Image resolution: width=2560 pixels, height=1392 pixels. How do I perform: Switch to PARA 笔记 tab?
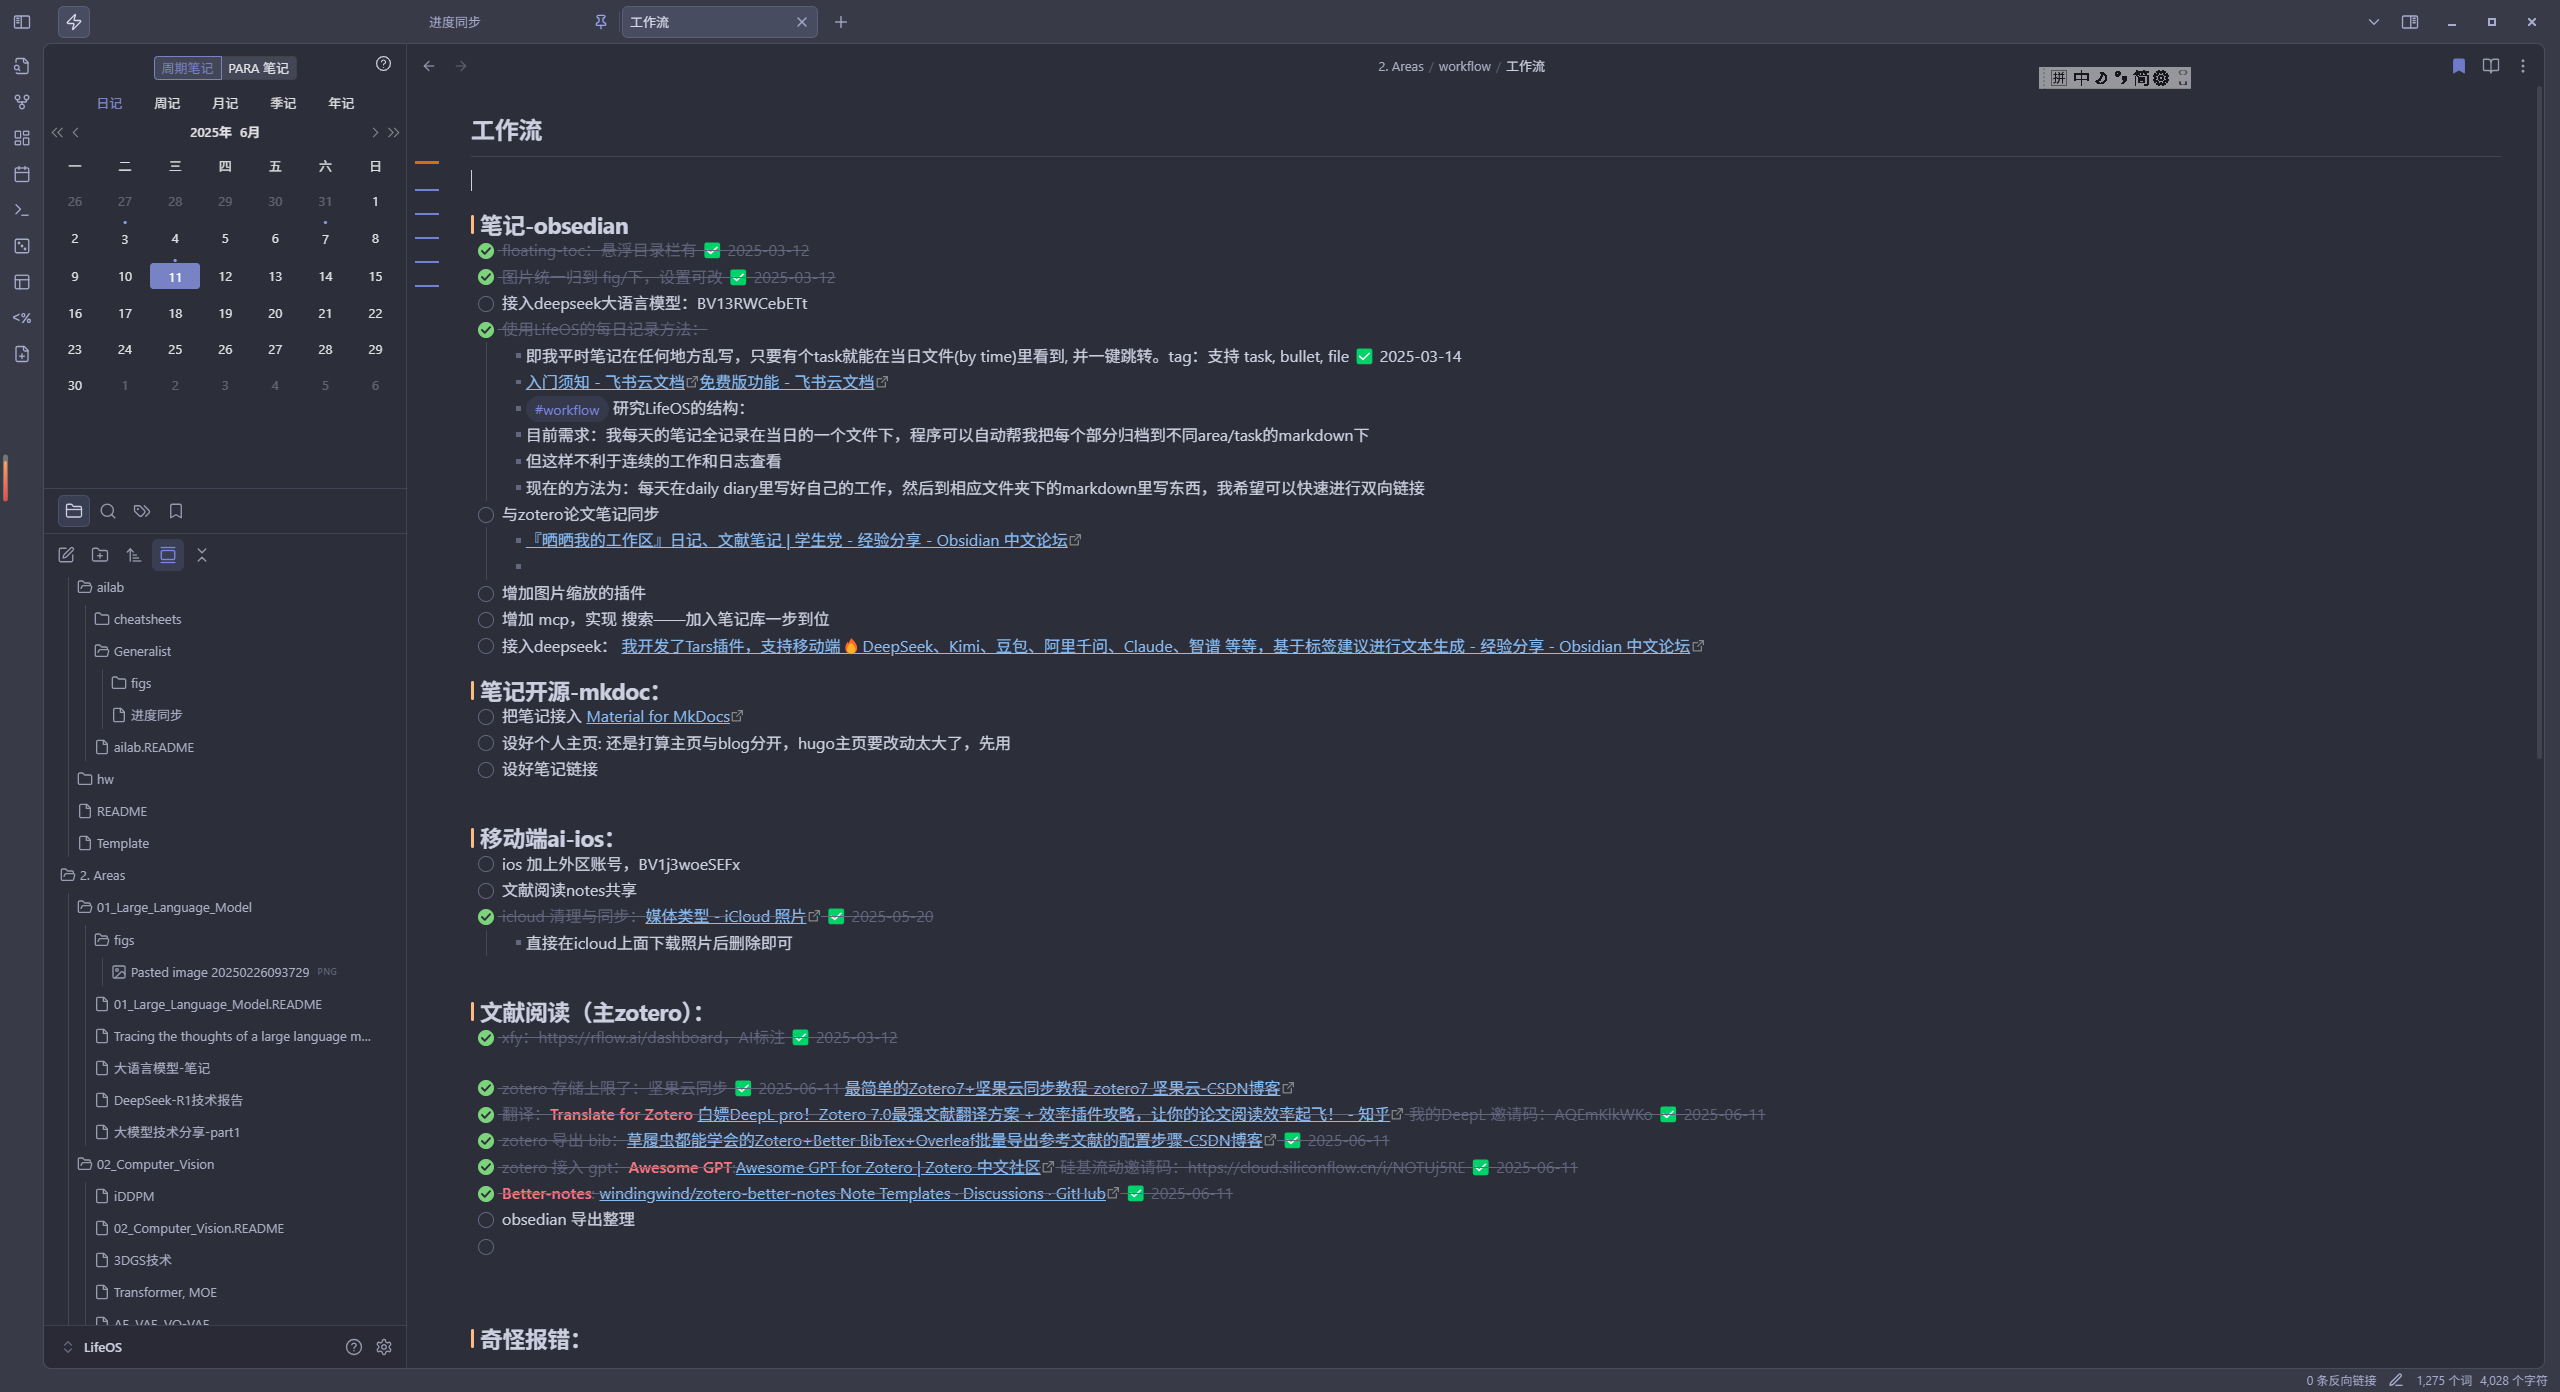pos(258,68)
